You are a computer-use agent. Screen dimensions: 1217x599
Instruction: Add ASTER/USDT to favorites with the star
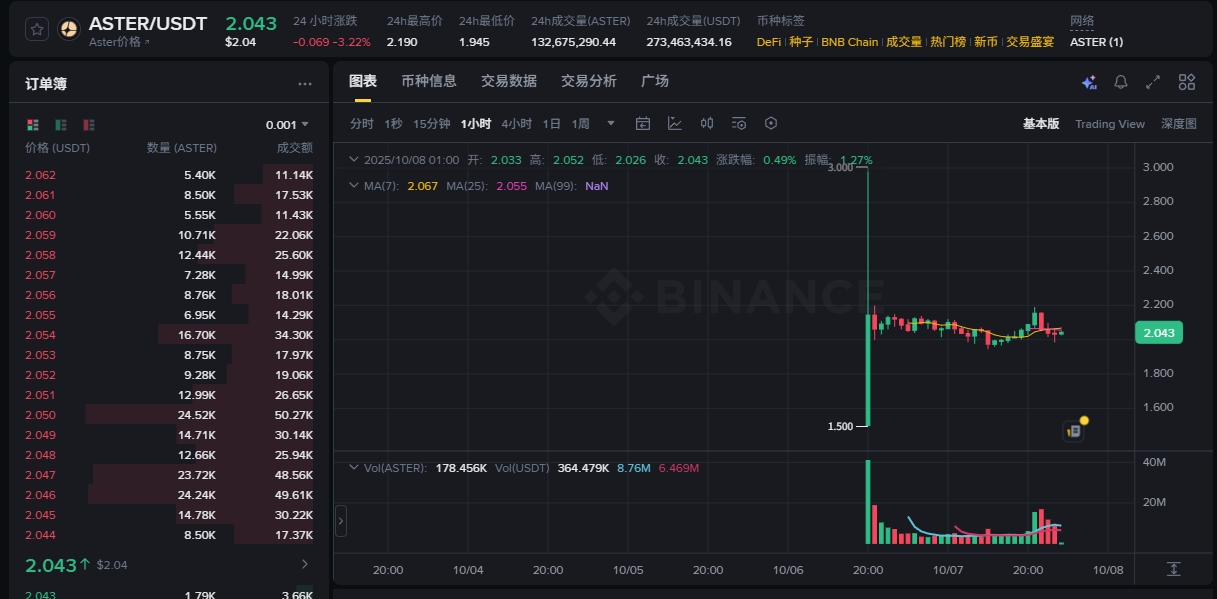37,29
